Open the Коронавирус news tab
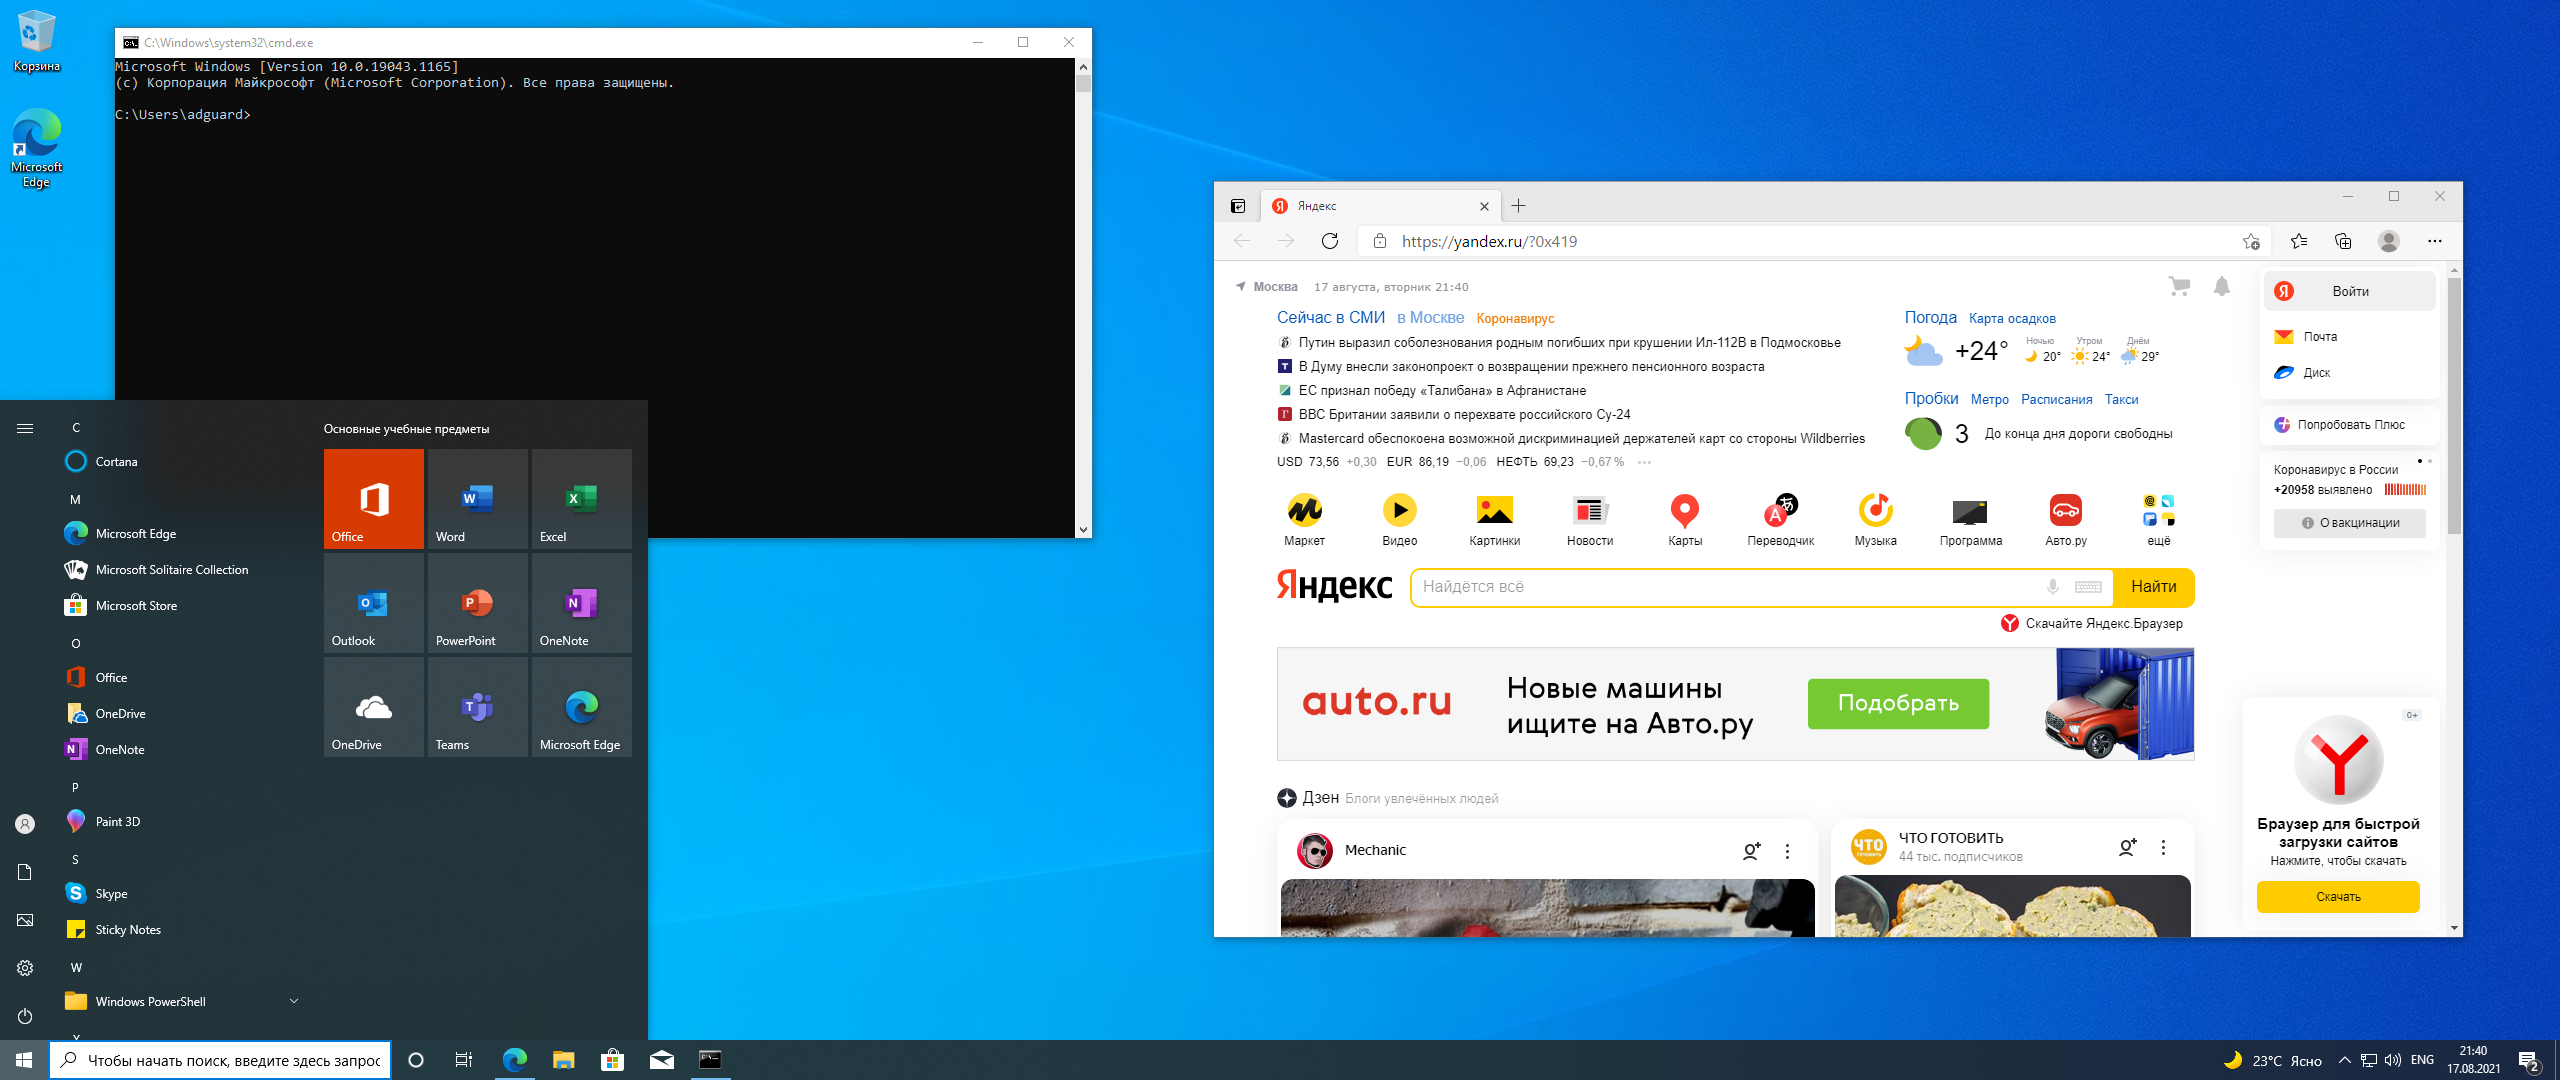Viewport: 2560px width, 1080px height. coord(1515,319)
